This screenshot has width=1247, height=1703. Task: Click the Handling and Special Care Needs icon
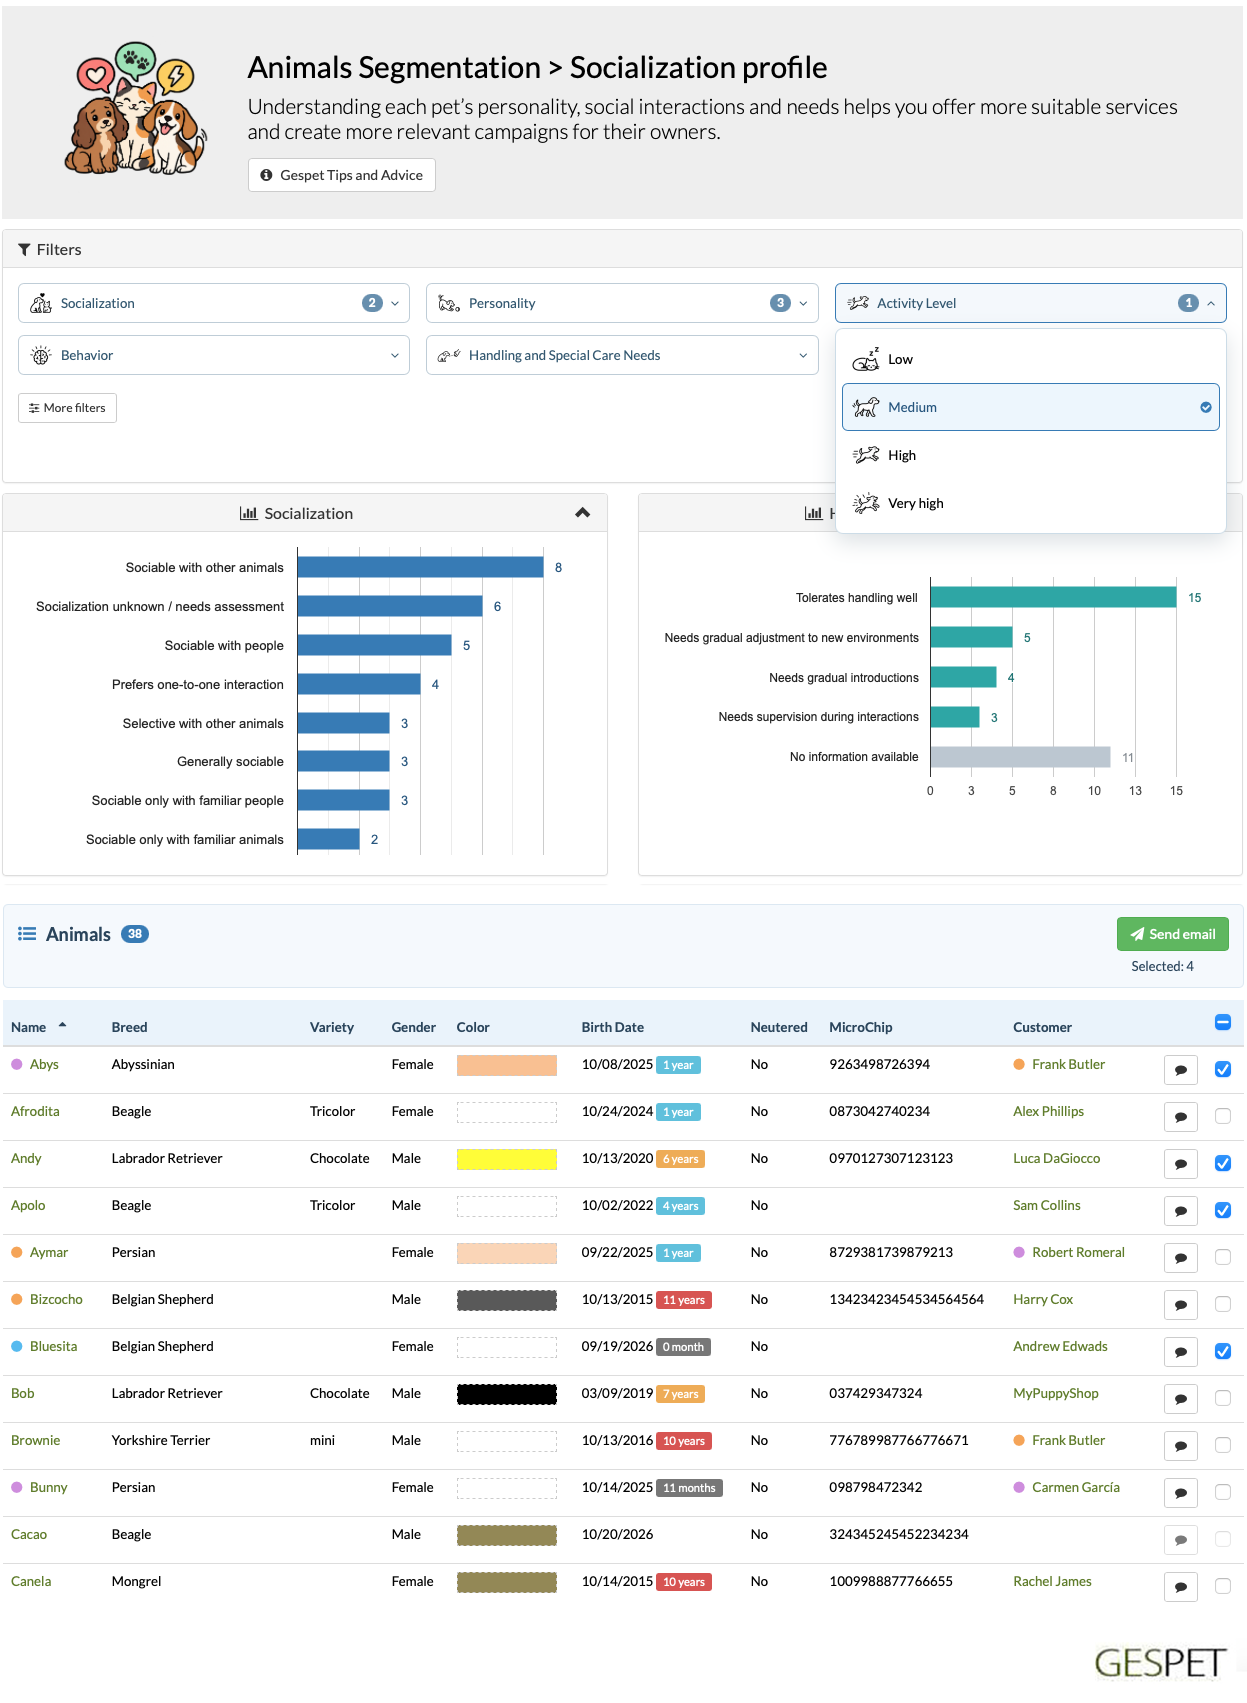click(x=449, y=355)
